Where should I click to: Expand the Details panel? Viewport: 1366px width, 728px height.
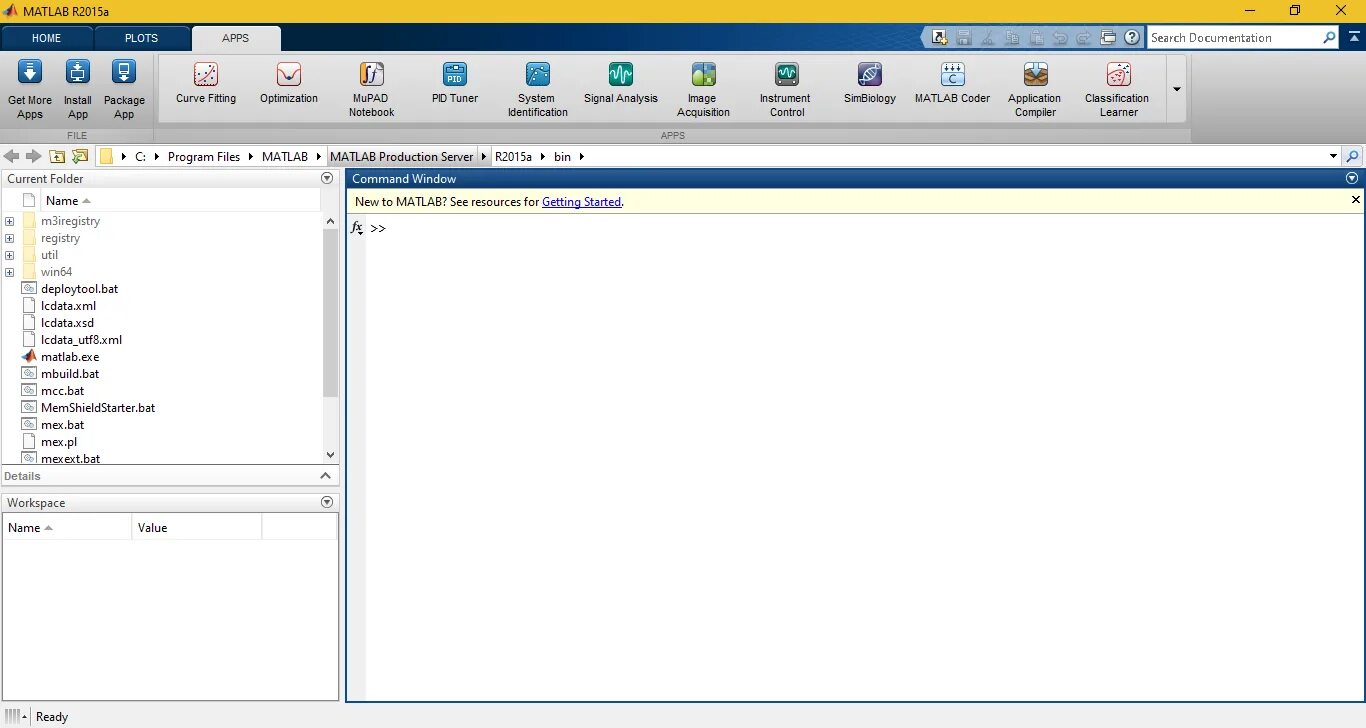coord(325,476)
